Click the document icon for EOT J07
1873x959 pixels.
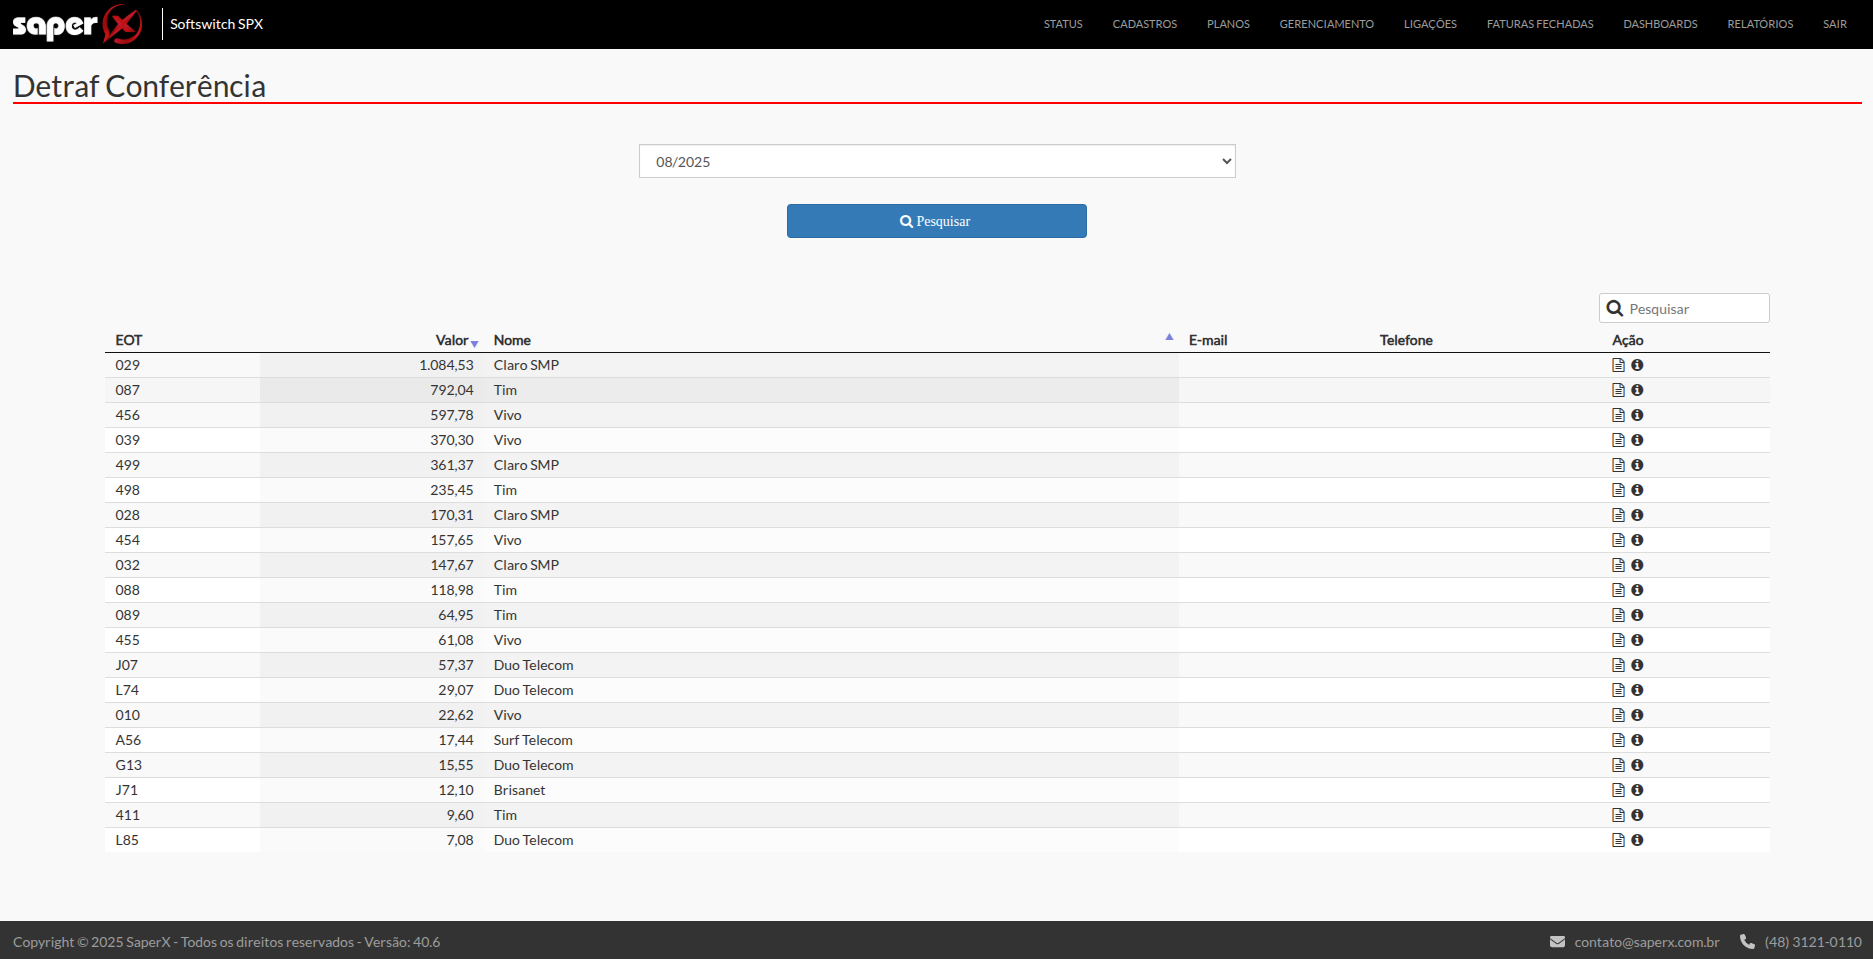[x=1618, y=665]
